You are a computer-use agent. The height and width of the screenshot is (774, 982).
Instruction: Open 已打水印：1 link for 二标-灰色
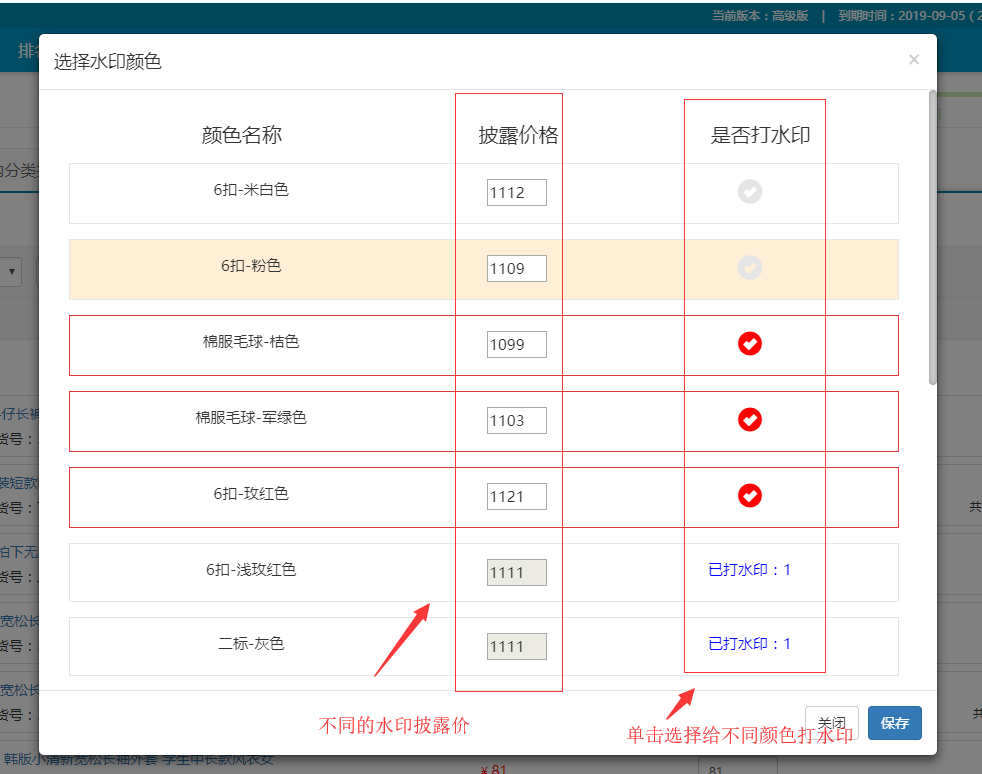749,644
